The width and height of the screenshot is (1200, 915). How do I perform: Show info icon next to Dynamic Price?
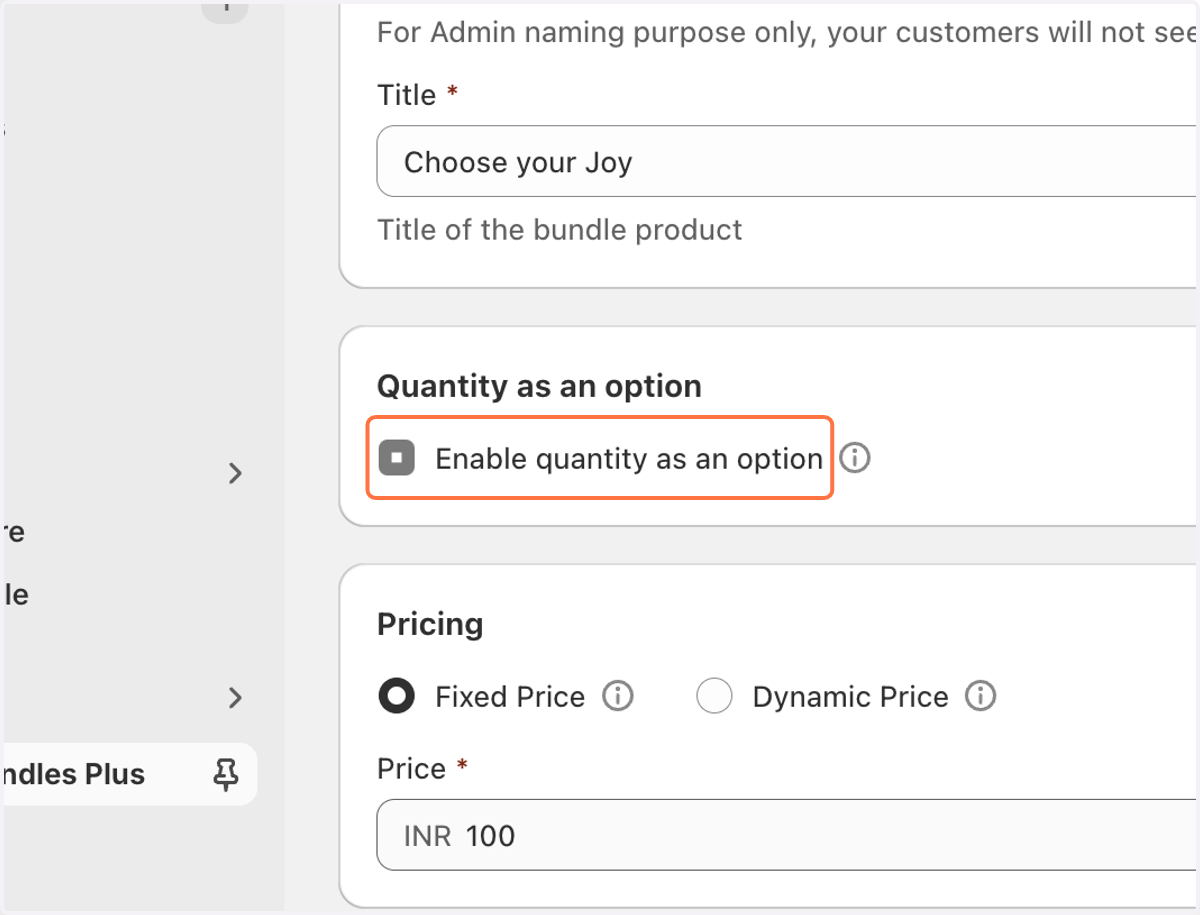click(x=981, y=696)
